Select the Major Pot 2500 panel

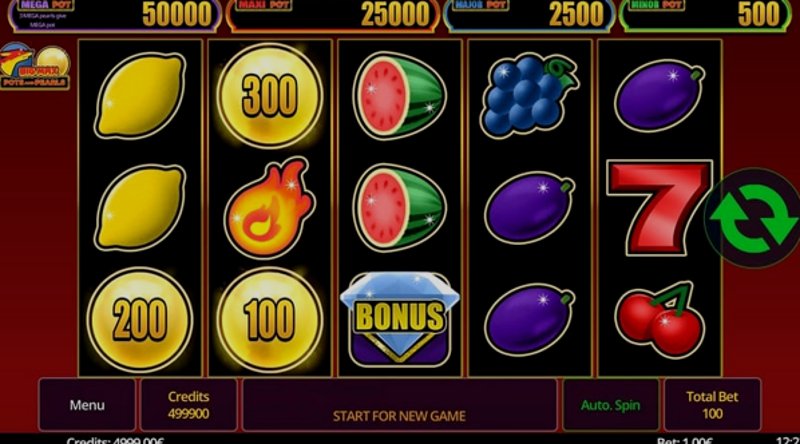click(528, 14)
